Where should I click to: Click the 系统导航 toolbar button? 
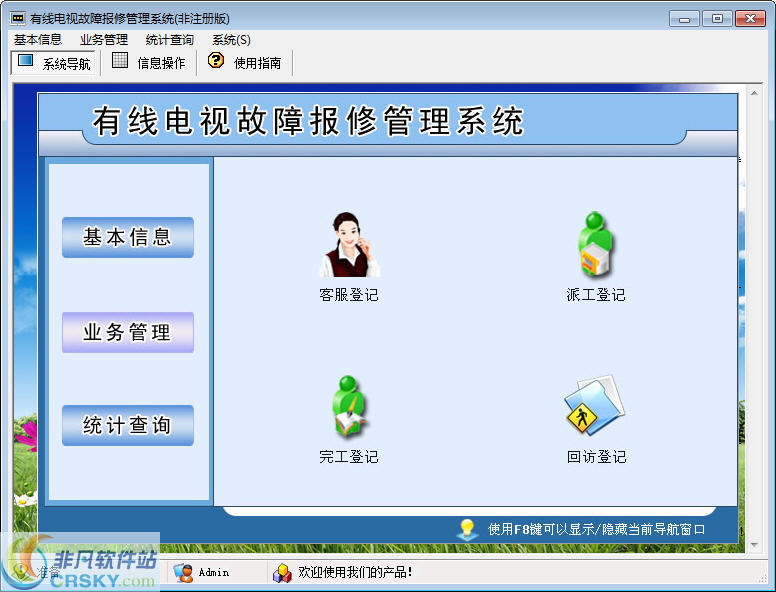(x=54, y=63)
